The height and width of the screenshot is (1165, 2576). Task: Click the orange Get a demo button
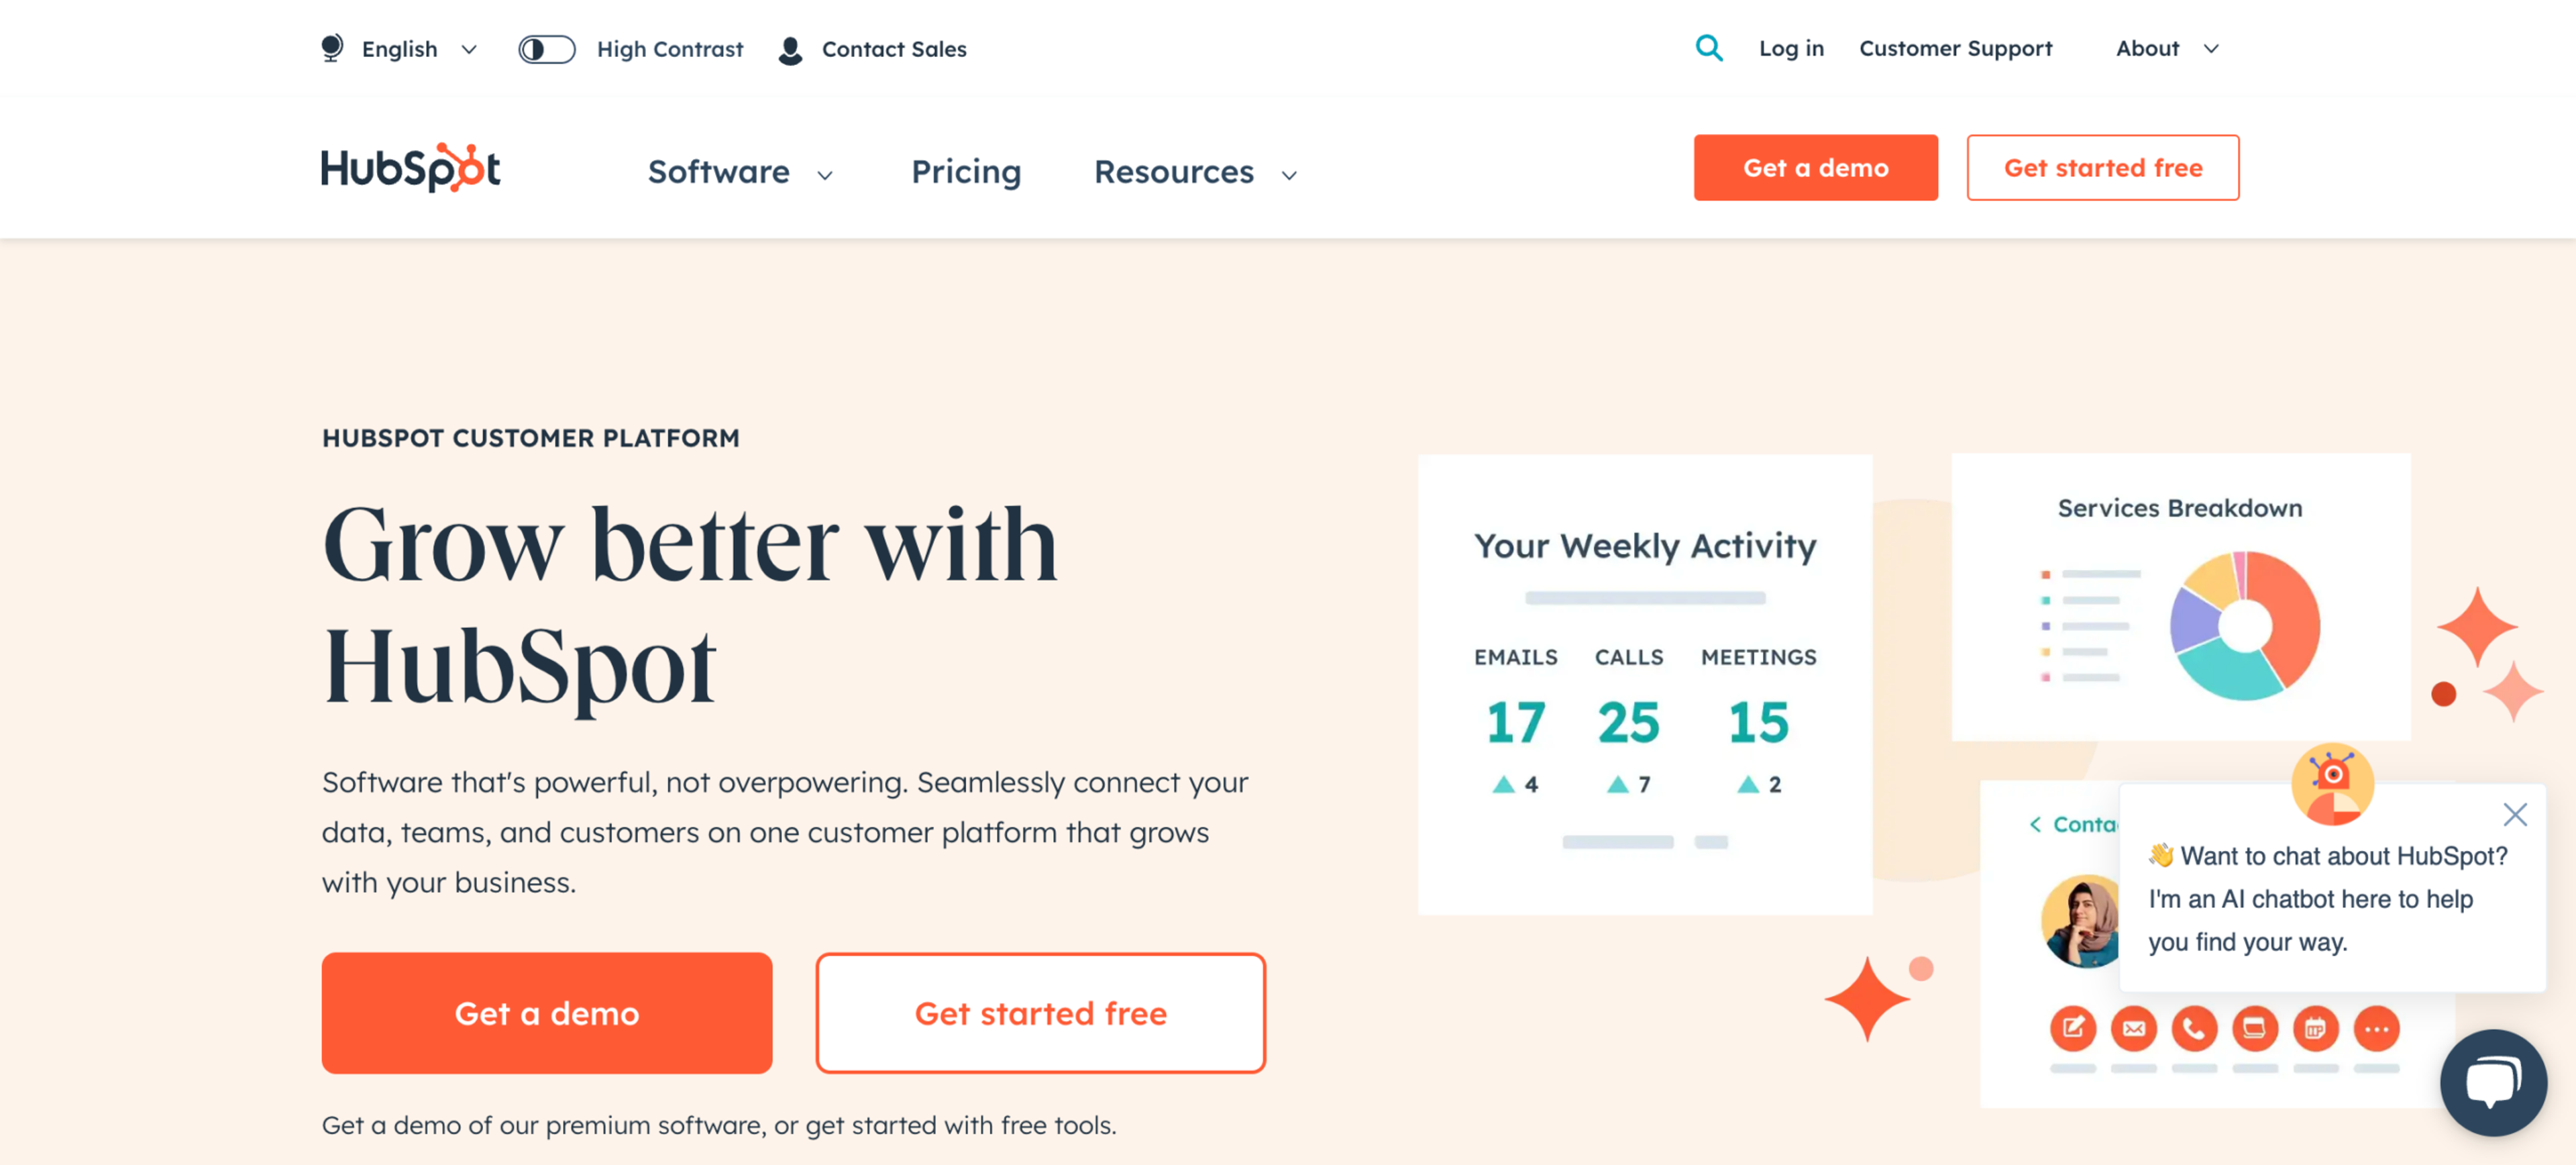1815,167
